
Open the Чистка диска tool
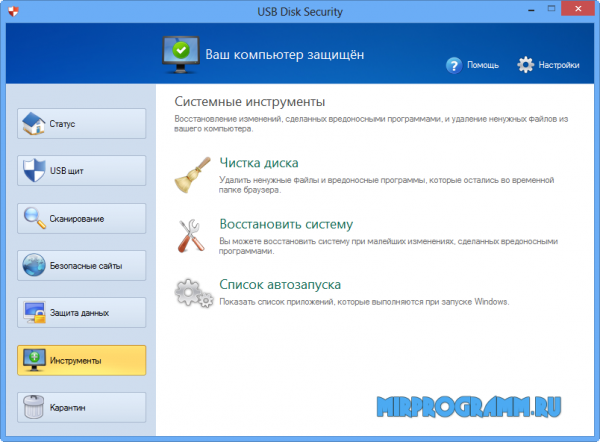point(259,163)
